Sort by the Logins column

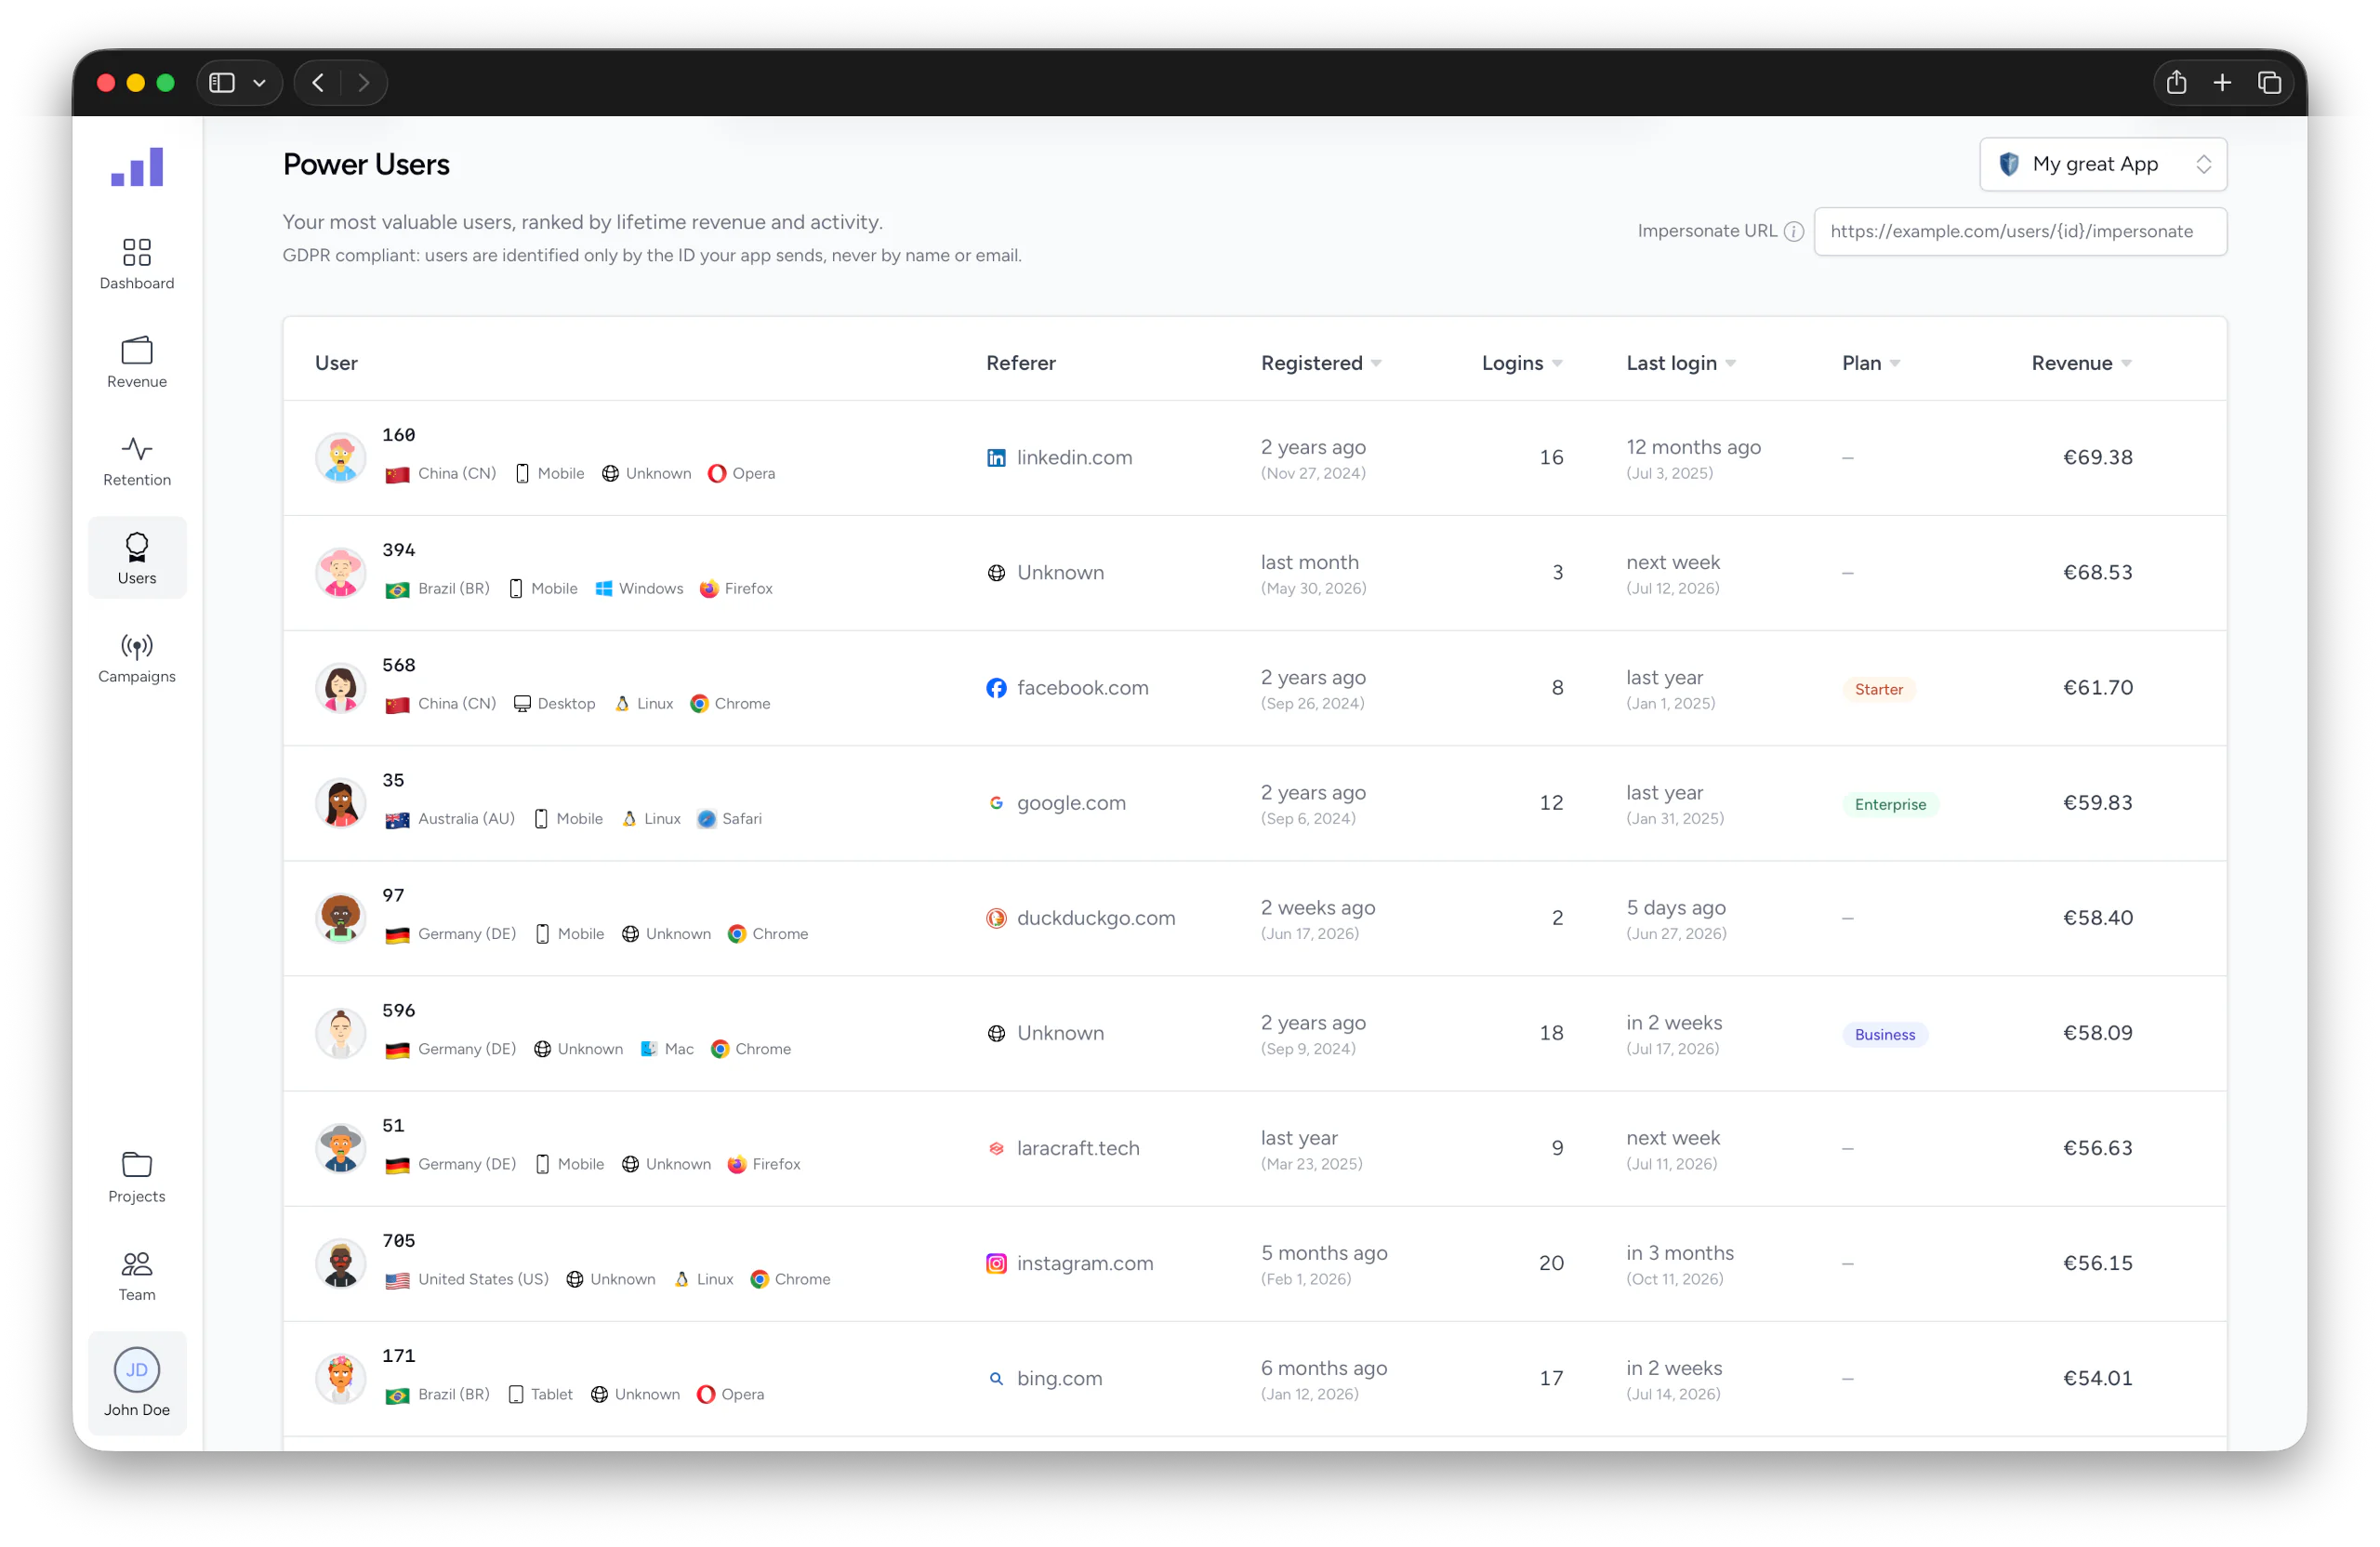point(1521,363)
